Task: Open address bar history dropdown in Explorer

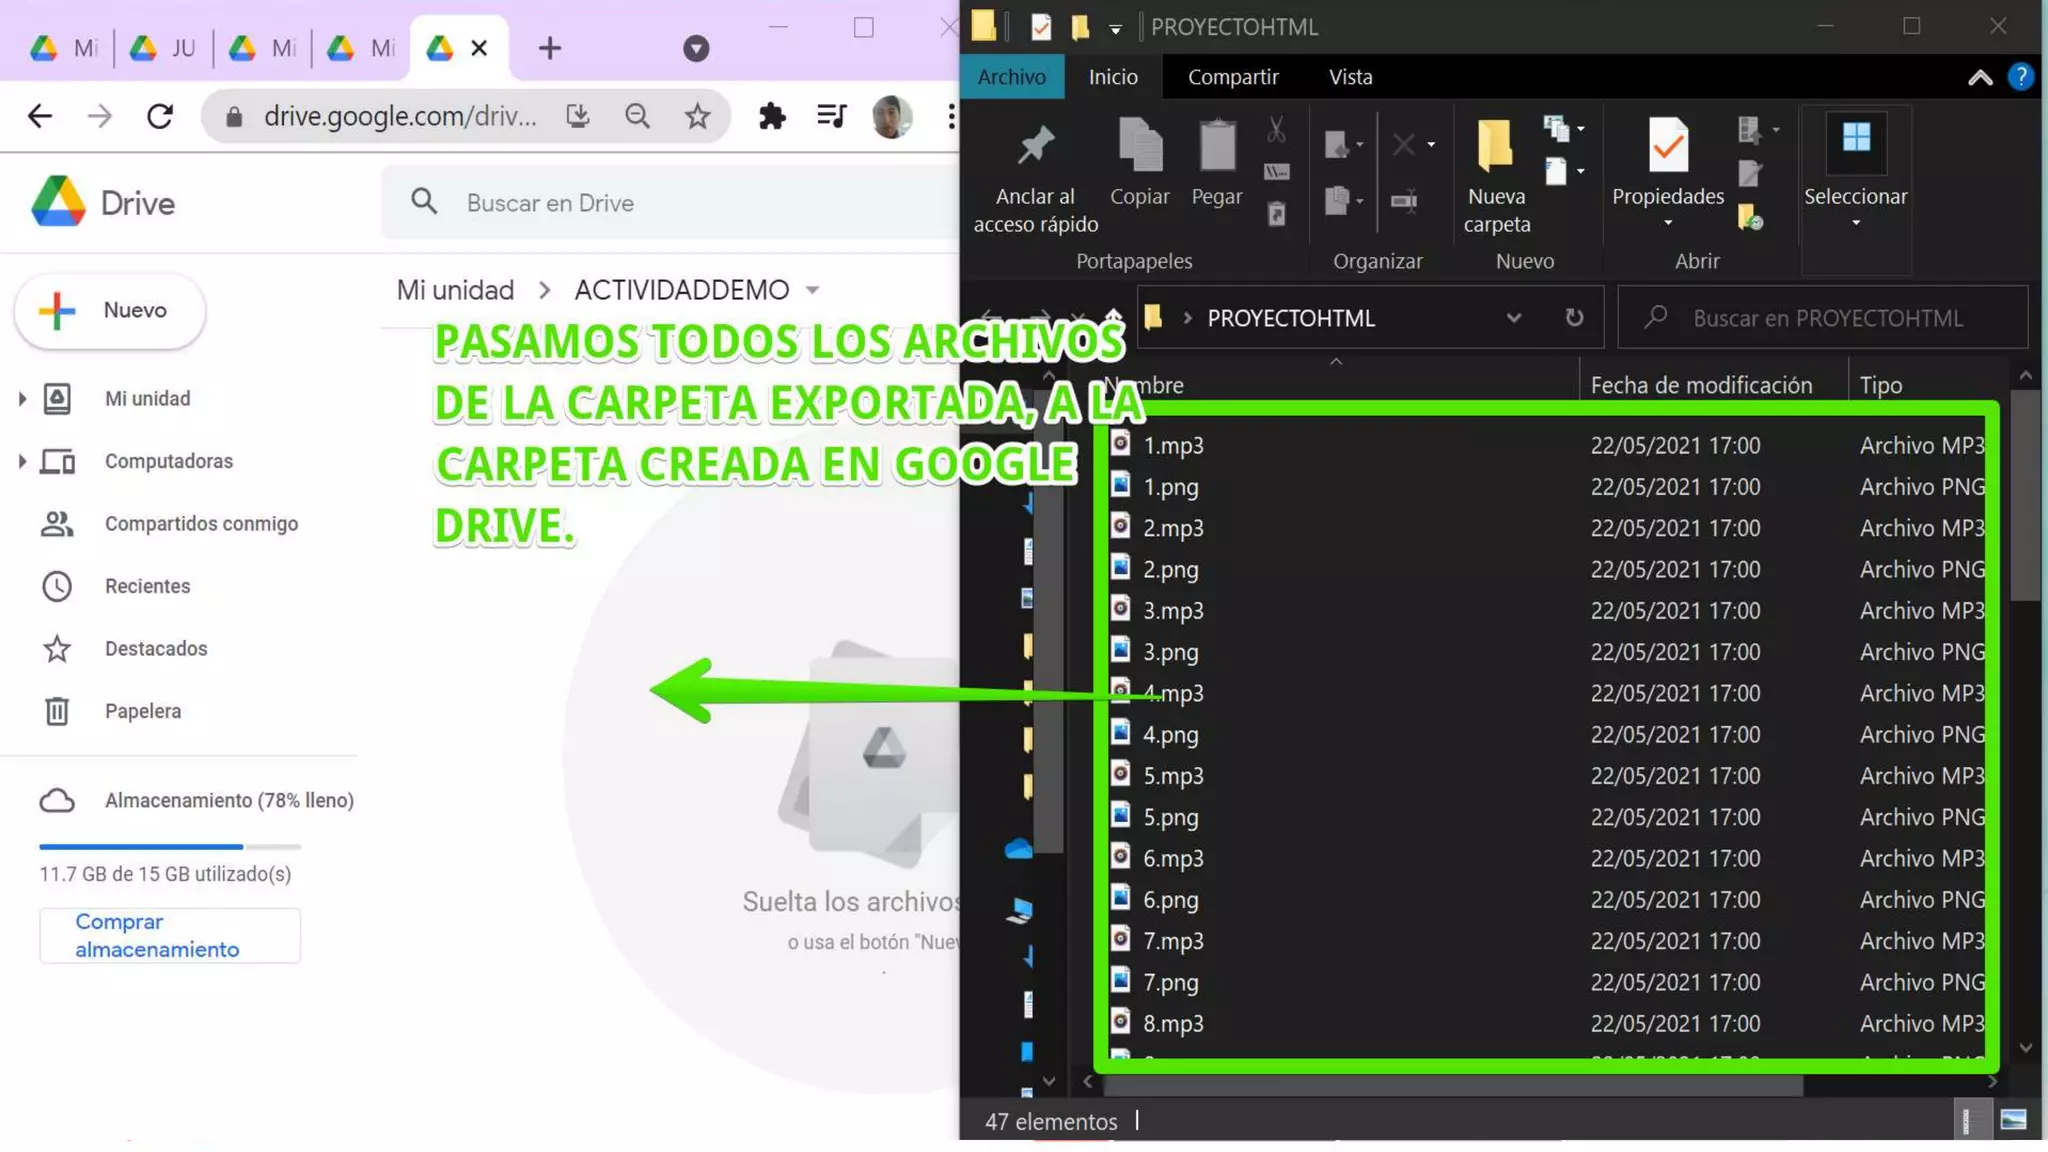Action: tap(1513, 318)
